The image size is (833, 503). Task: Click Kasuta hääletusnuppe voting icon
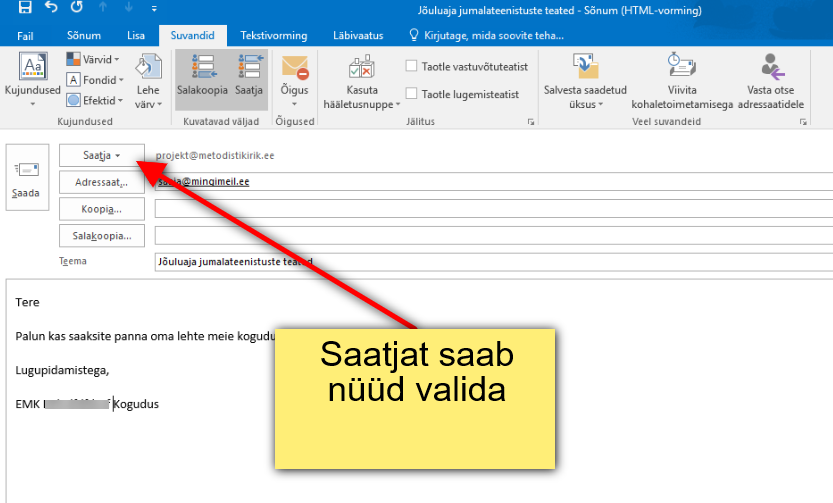[361, 80]
